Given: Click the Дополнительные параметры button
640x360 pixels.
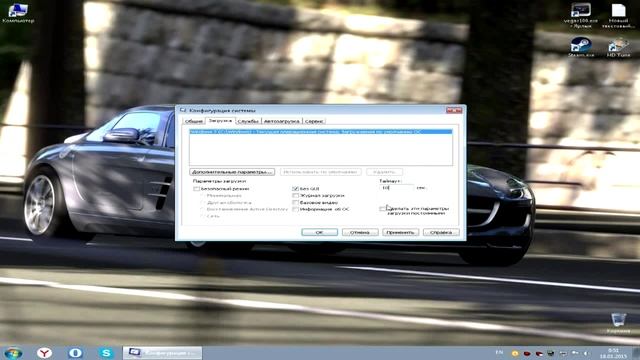Looking at the screenshot, I should click(x=232, y=172).
